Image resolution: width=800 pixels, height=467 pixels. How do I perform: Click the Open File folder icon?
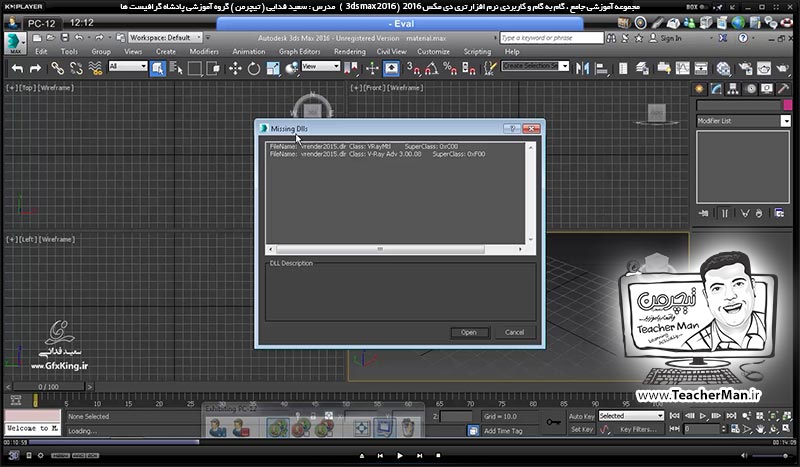51,38
